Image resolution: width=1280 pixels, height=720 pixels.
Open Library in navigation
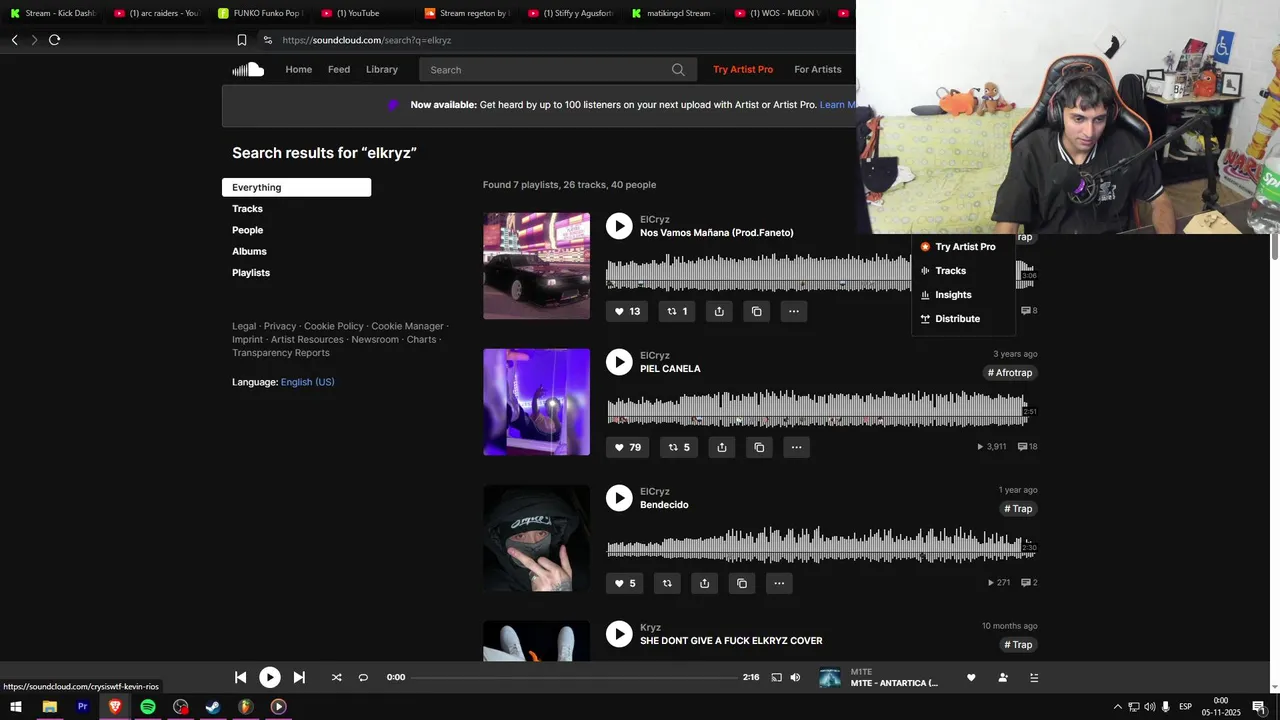(382, 69)
